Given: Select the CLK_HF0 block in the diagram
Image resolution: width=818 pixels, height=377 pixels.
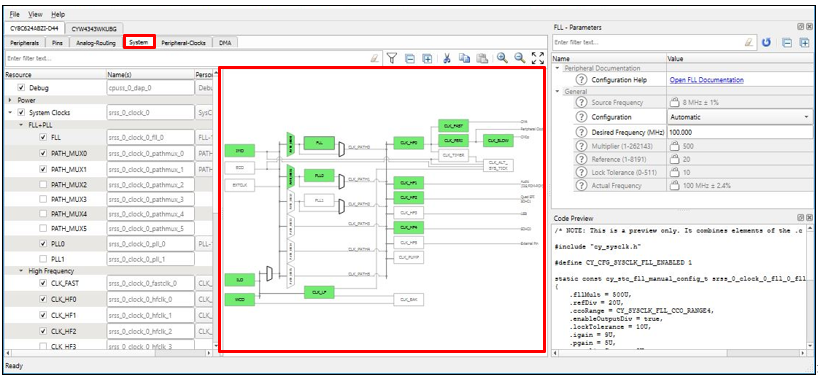Looking at the screenshot, I should point(408,142).
